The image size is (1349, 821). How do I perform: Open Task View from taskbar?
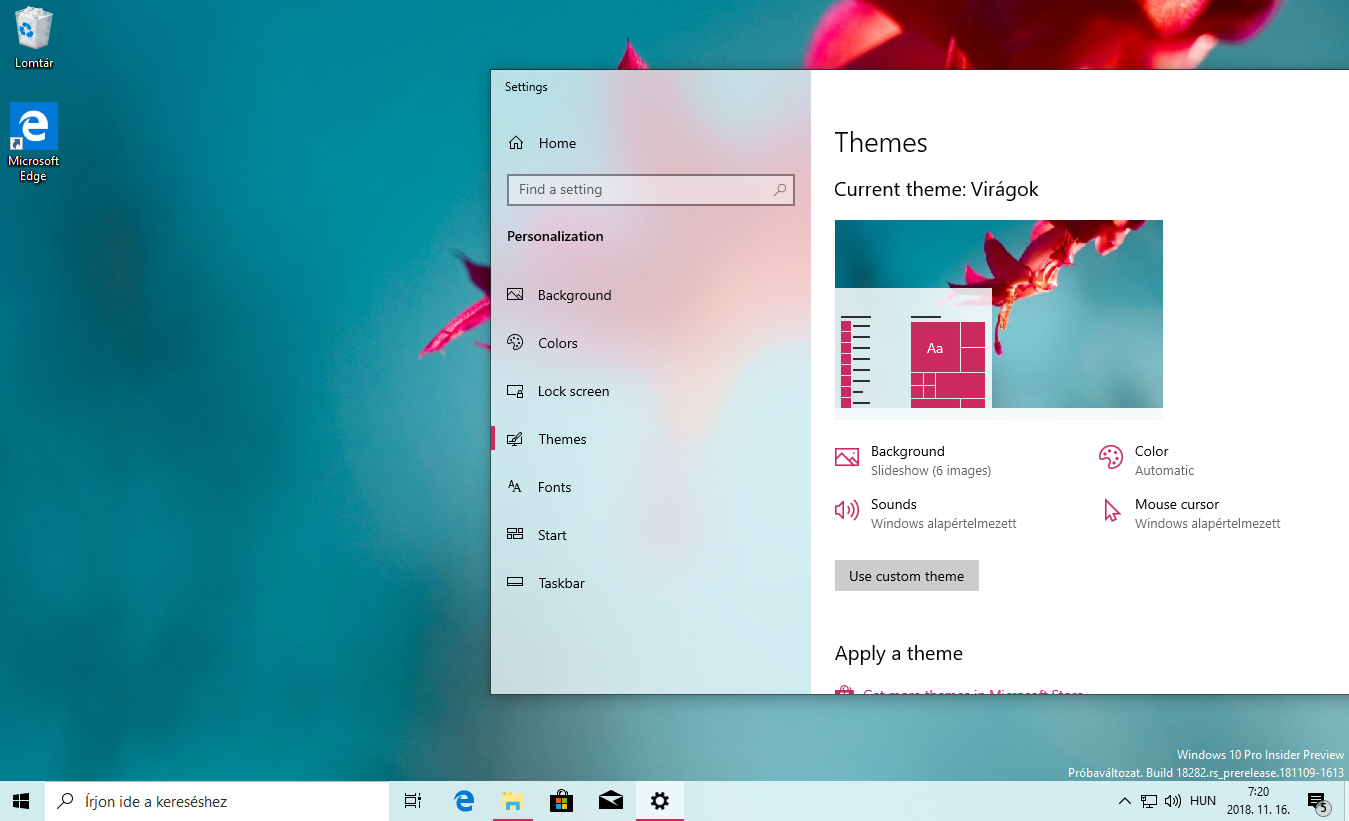click(x=412, y=801)
